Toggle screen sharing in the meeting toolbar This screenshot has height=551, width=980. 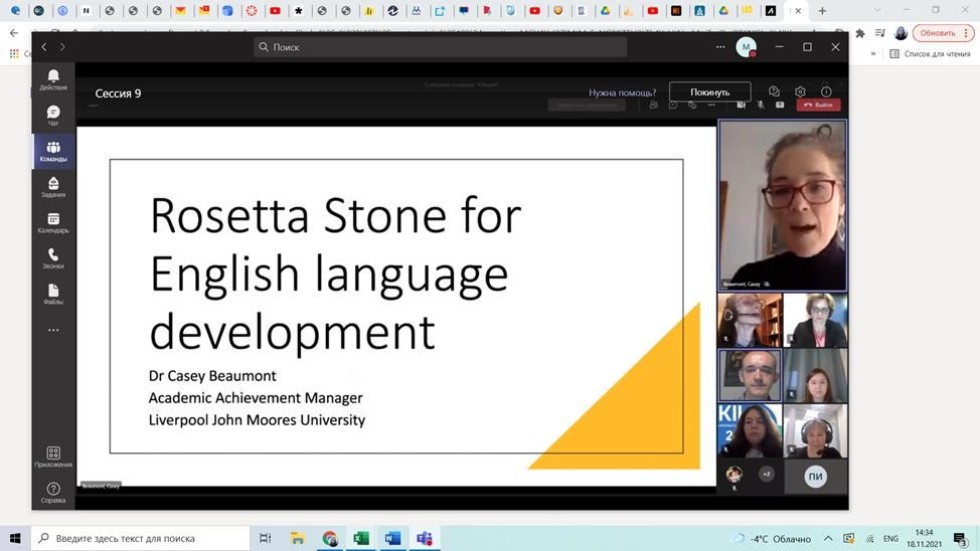tap(780, 105)
